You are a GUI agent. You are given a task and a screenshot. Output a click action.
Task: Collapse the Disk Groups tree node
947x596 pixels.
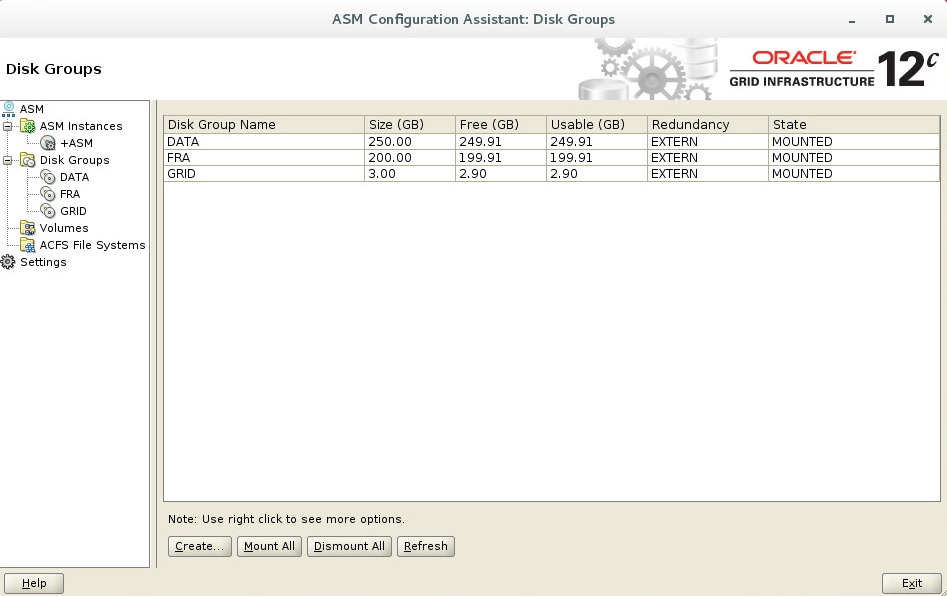(7, 160)
